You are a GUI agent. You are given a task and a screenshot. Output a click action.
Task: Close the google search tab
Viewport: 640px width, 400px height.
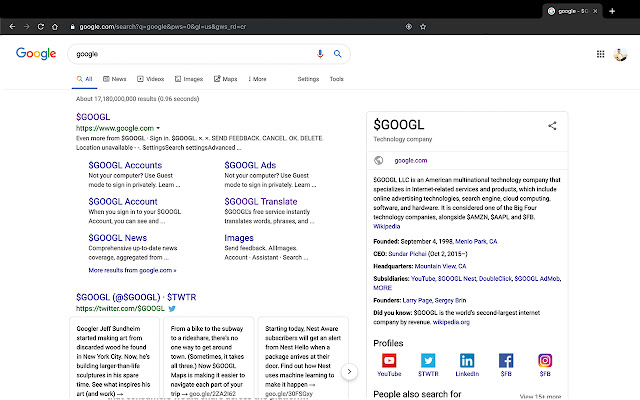tap(595, 11)
